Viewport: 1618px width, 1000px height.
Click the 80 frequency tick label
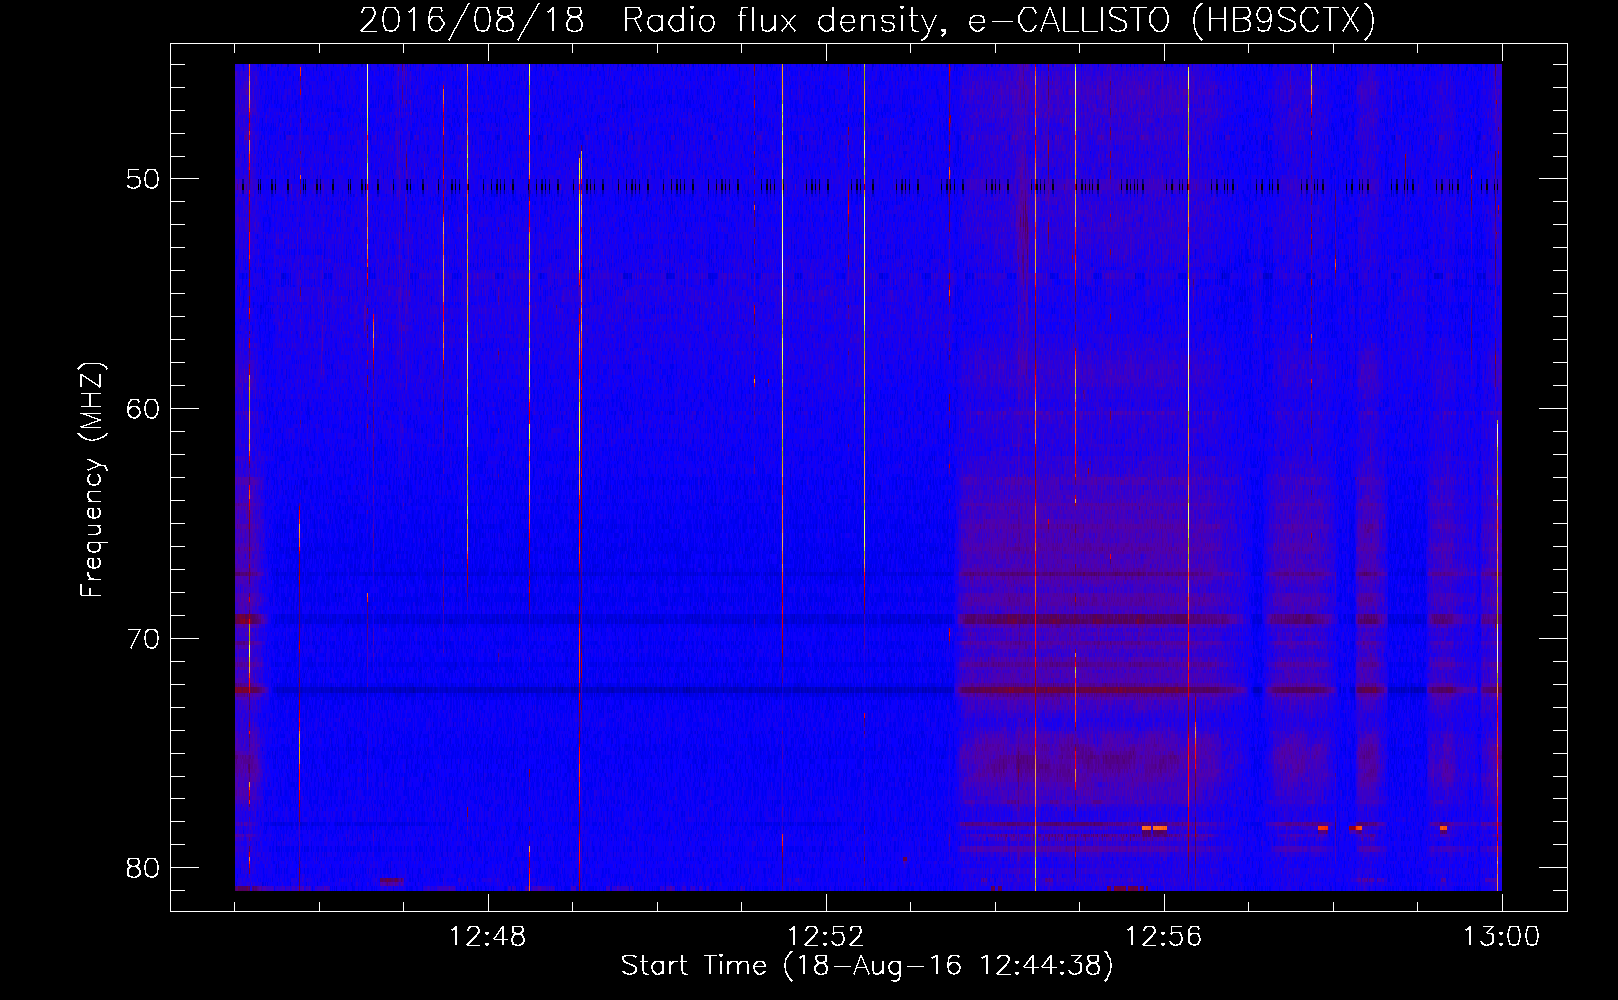[144, 868]
